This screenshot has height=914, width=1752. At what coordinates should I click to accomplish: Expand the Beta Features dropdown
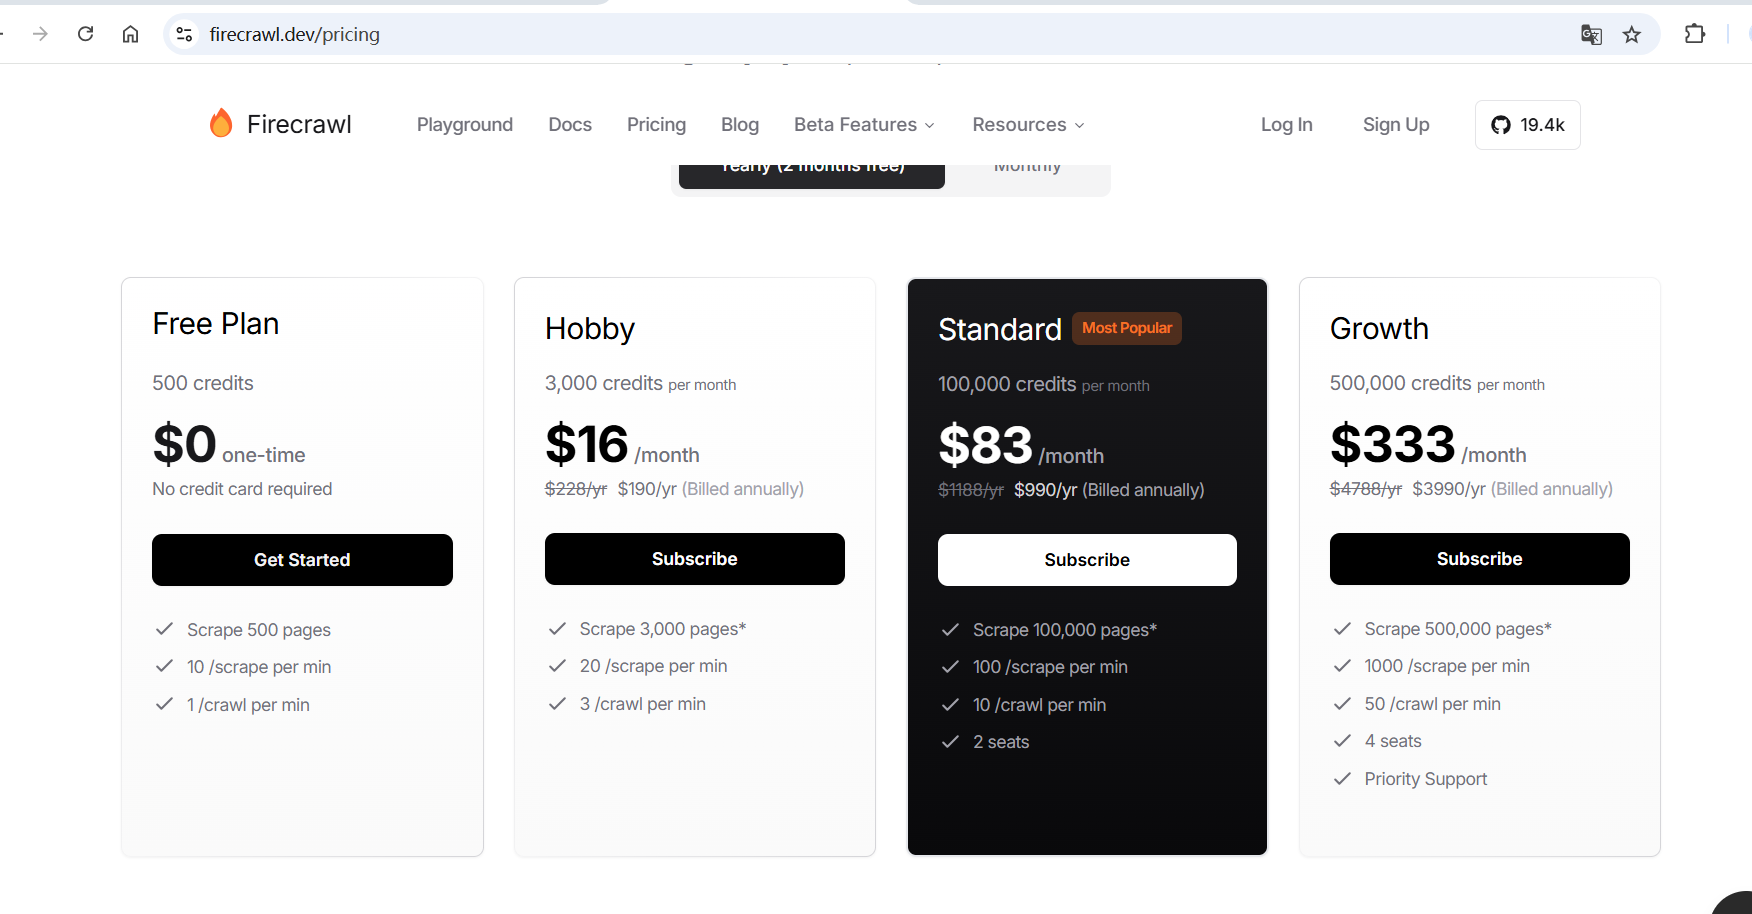[x=864, y=125]
